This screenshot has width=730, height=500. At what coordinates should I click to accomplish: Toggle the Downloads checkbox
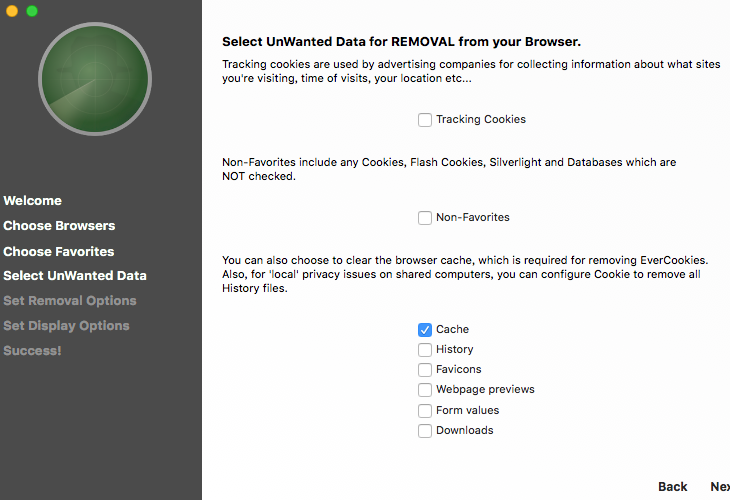click(425, 431)
